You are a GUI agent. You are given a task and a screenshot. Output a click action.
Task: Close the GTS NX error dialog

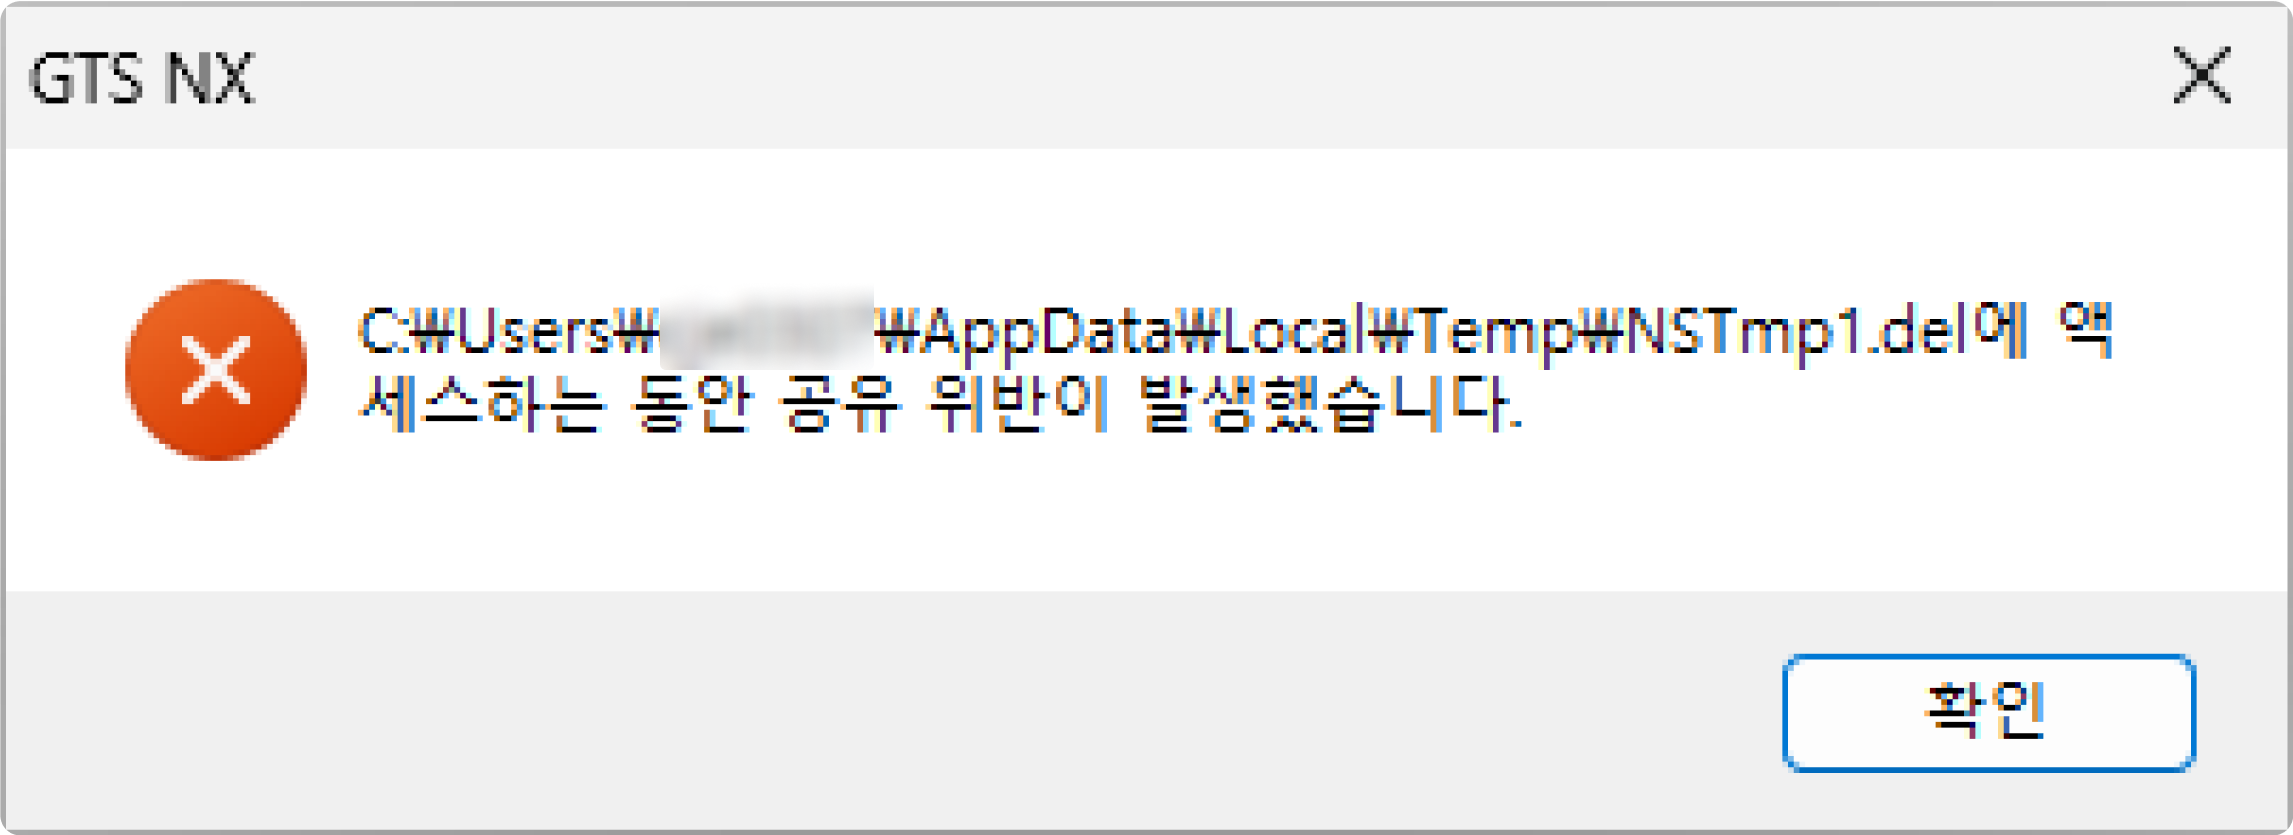(x=2202, y=75)
